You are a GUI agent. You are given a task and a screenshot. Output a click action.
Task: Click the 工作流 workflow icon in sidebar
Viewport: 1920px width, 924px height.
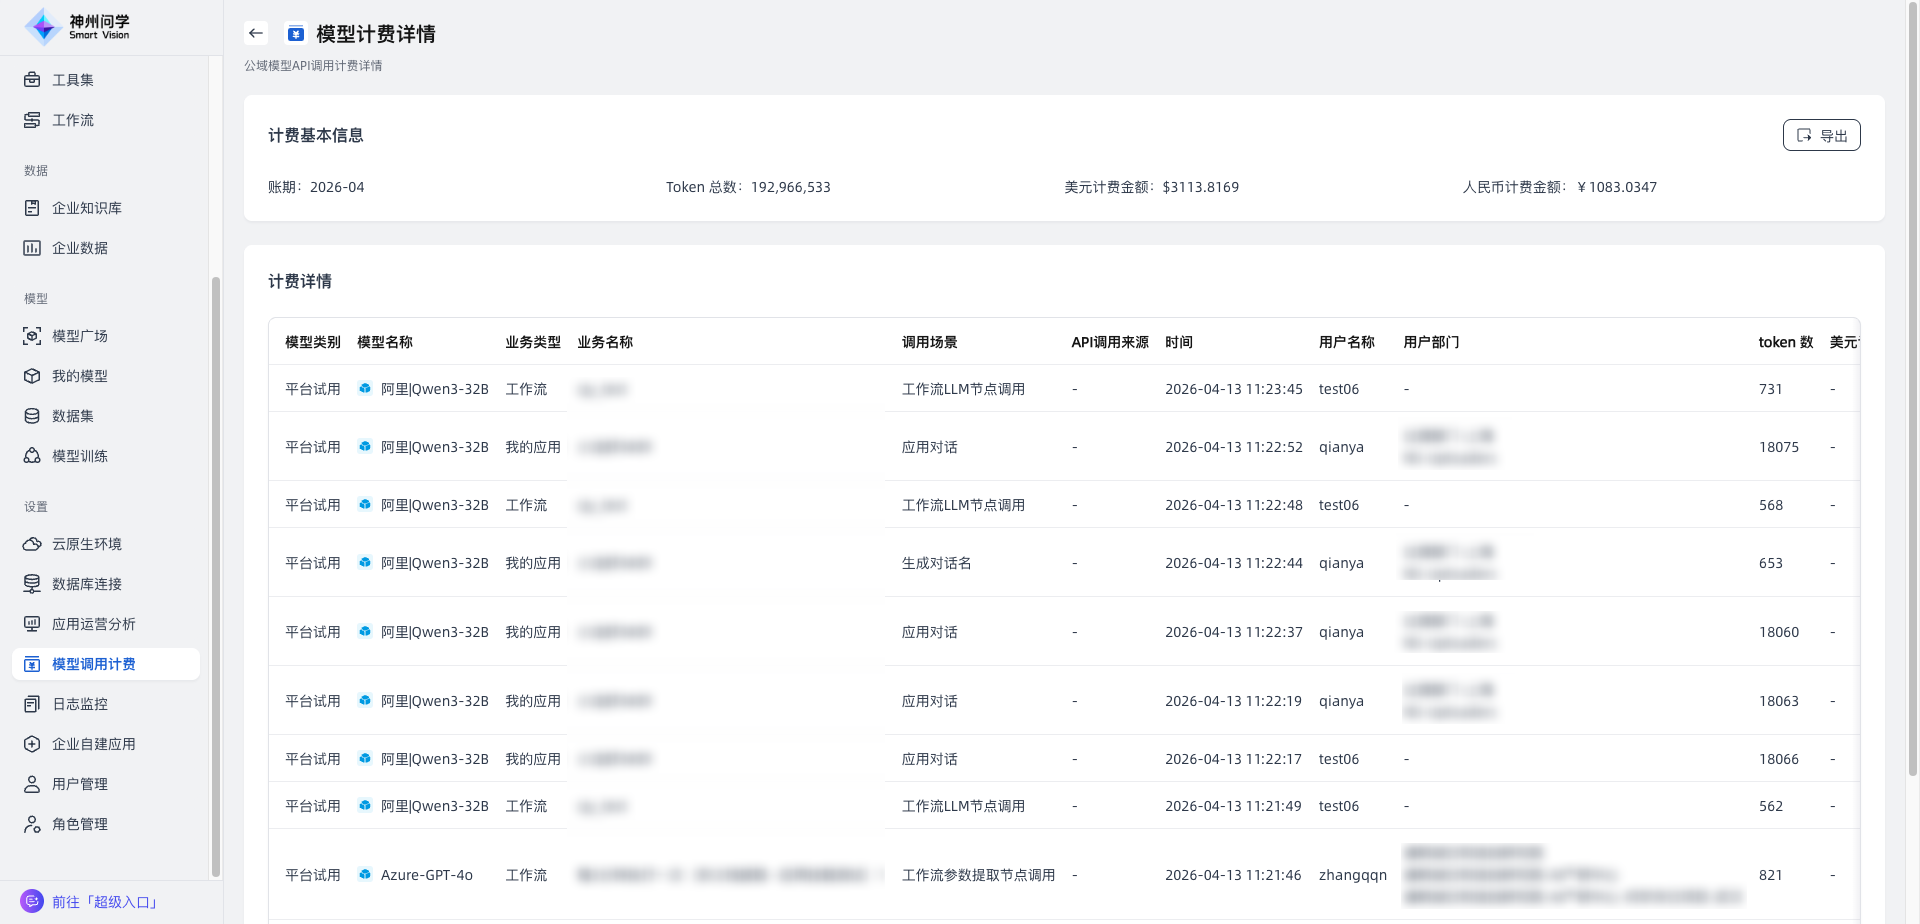[x=32, y=120]
